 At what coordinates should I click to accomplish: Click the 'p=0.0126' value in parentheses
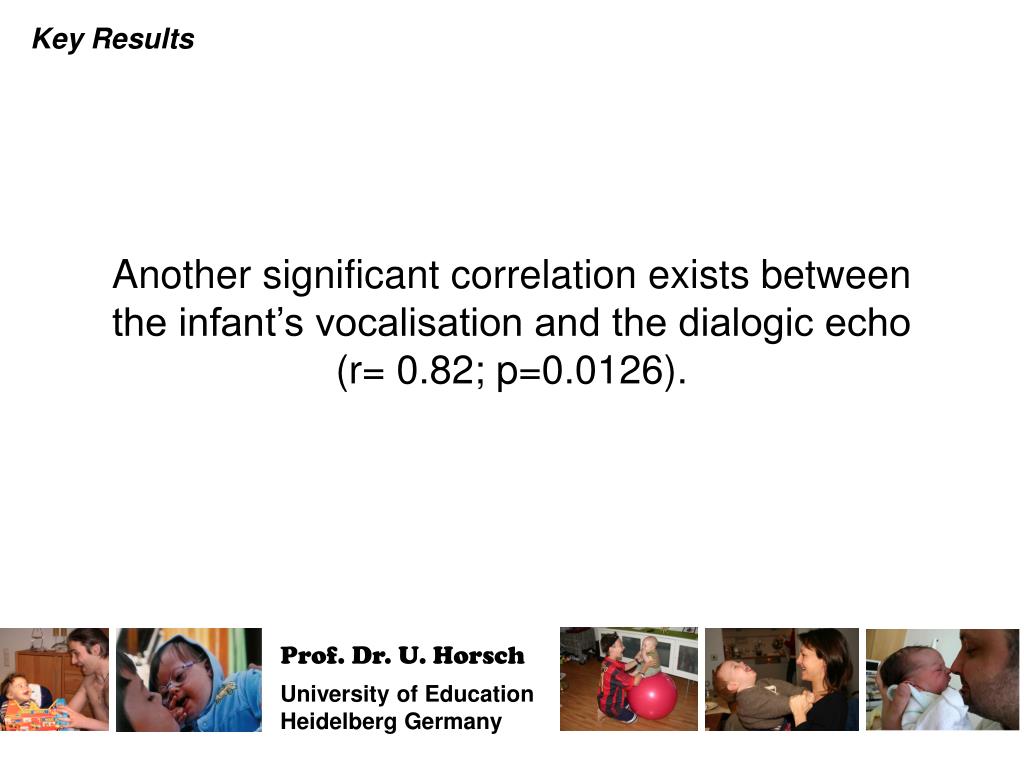(580, 371)
